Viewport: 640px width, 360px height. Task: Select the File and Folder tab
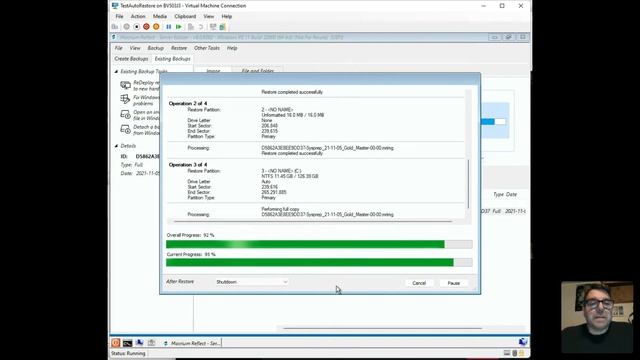coord(257,70)
